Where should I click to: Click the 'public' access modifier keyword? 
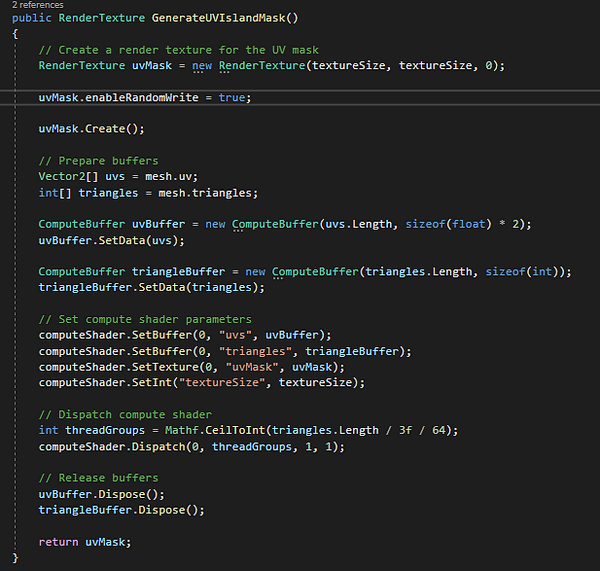click(31, 18)
